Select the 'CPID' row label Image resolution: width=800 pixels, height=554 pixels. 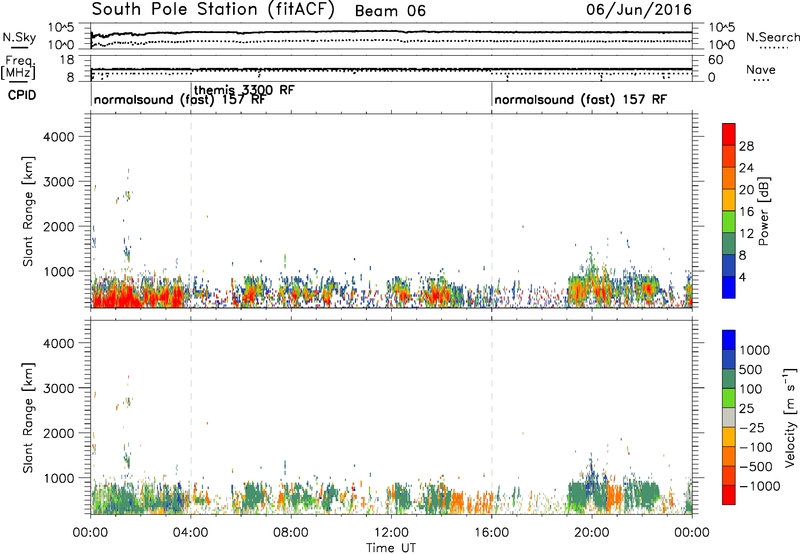[22, 95]
